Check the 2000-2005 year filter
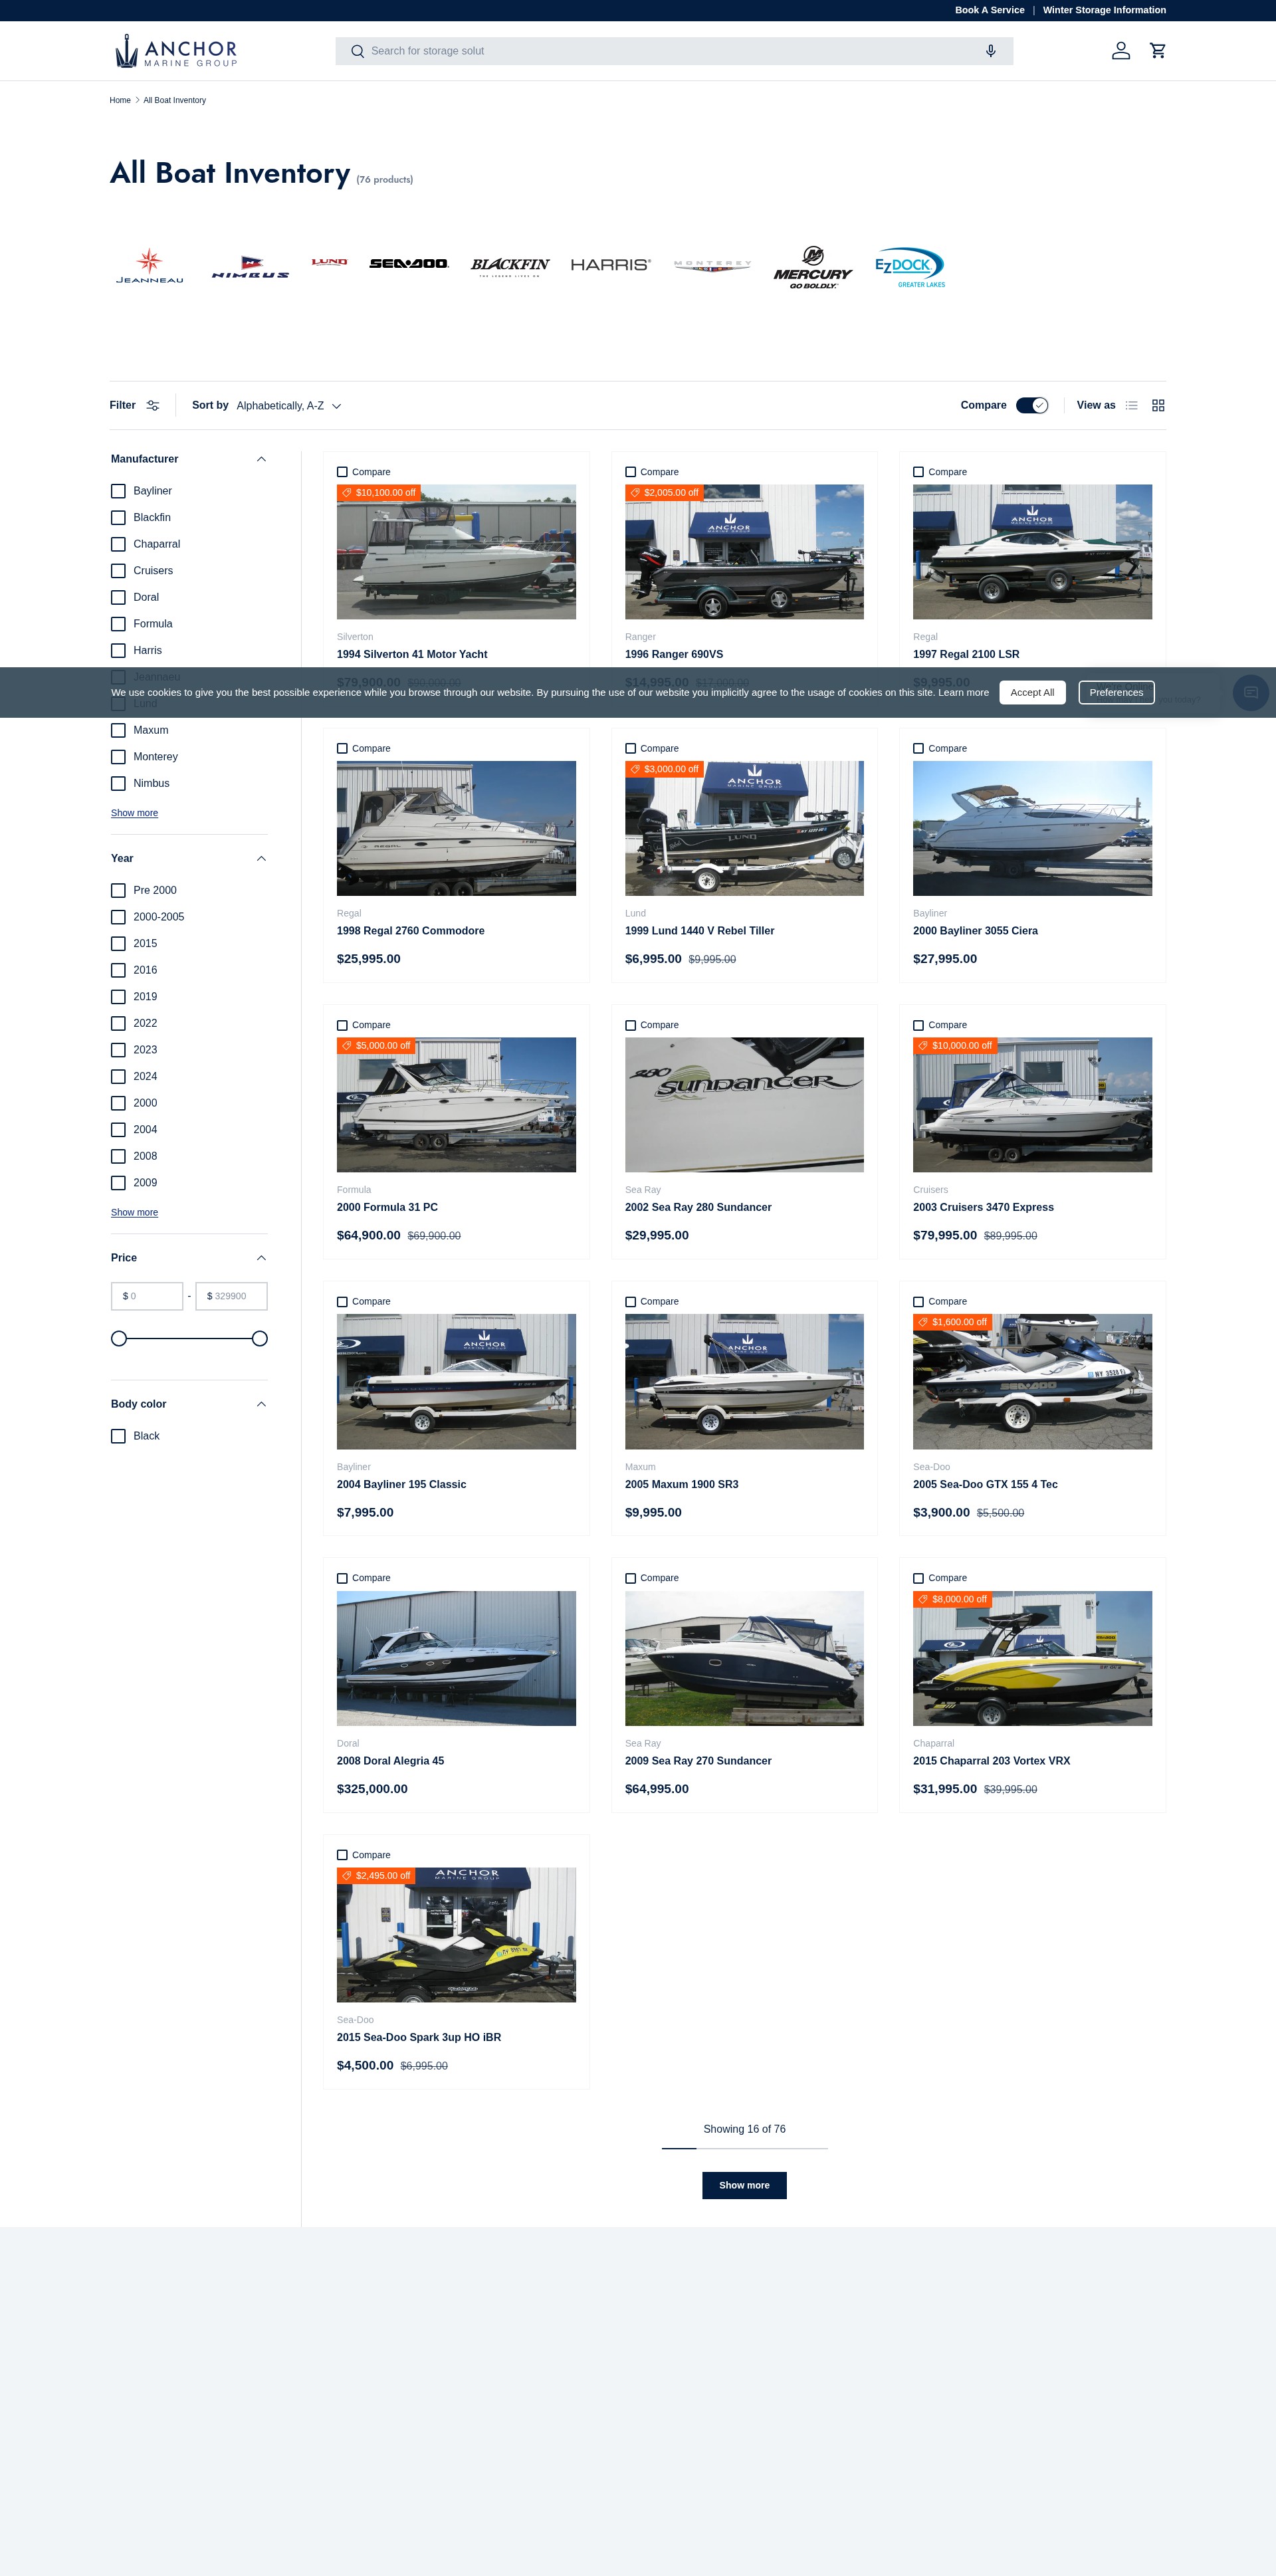This screenshot has width=1276, height=2576. (118, 917)
